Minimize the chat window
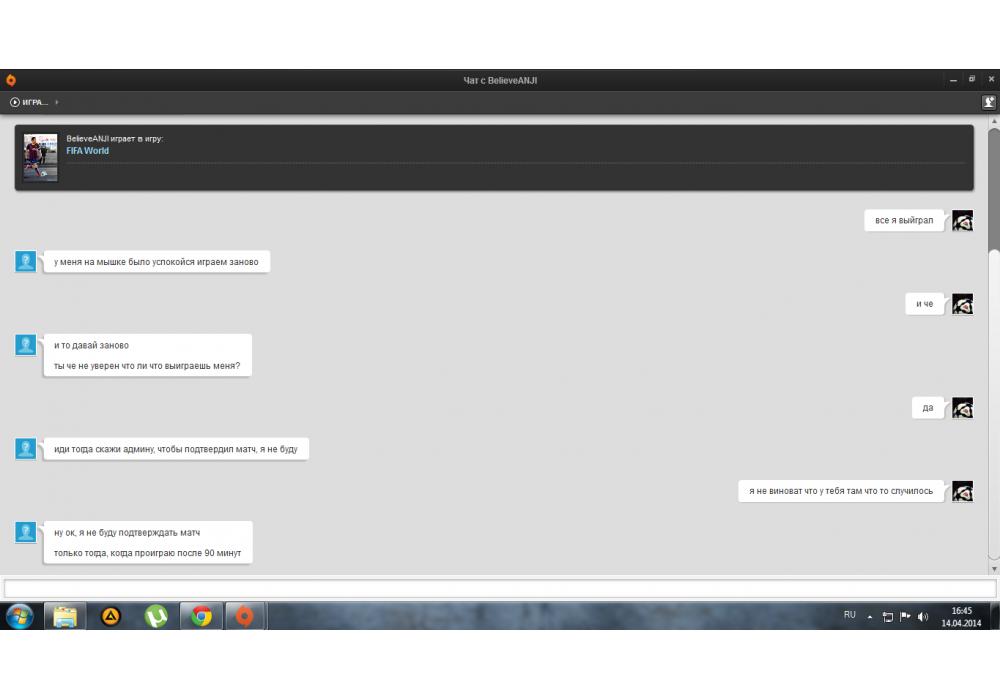Screen dimensions: 1000x700 [953, 80]
